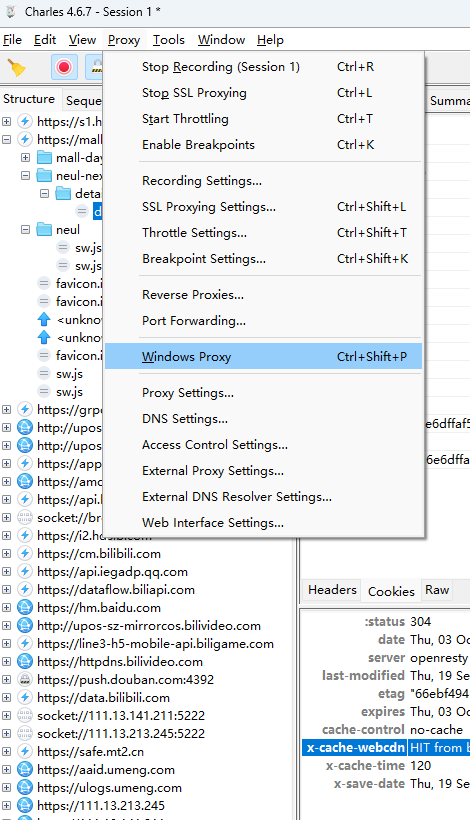Select Start Throttling menu entry

263,119
